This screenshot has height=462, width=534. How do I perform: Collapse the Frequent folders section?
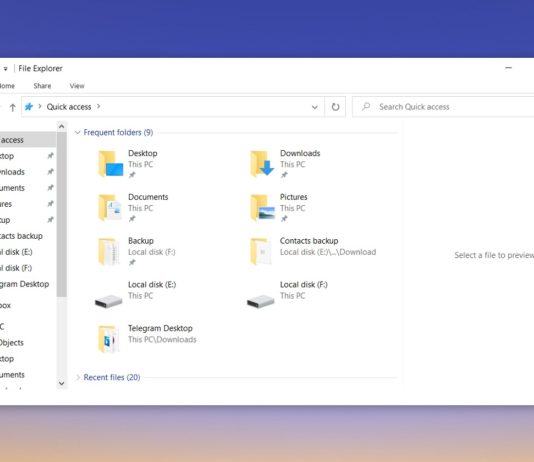[x=78, y=132]
